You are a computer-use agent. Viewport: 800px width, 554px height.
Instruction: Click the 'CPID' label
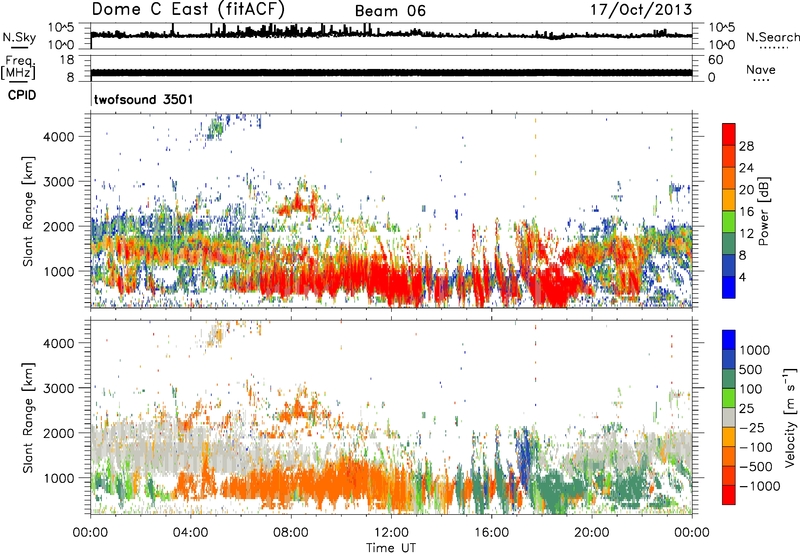click(x=22, y=95)
